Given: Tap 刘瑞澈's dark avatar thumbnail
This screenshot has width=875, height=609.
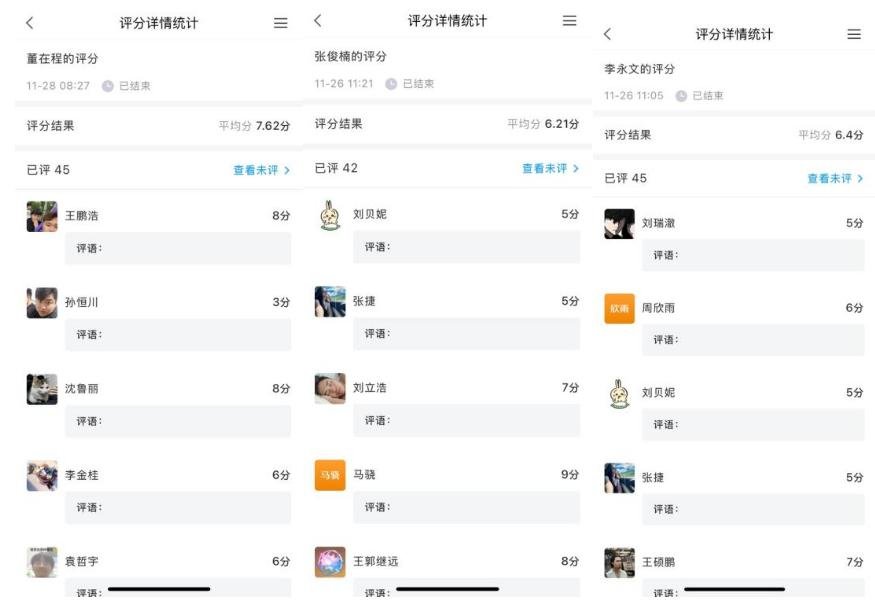Looking at the screenshot, I should [620, 223].
